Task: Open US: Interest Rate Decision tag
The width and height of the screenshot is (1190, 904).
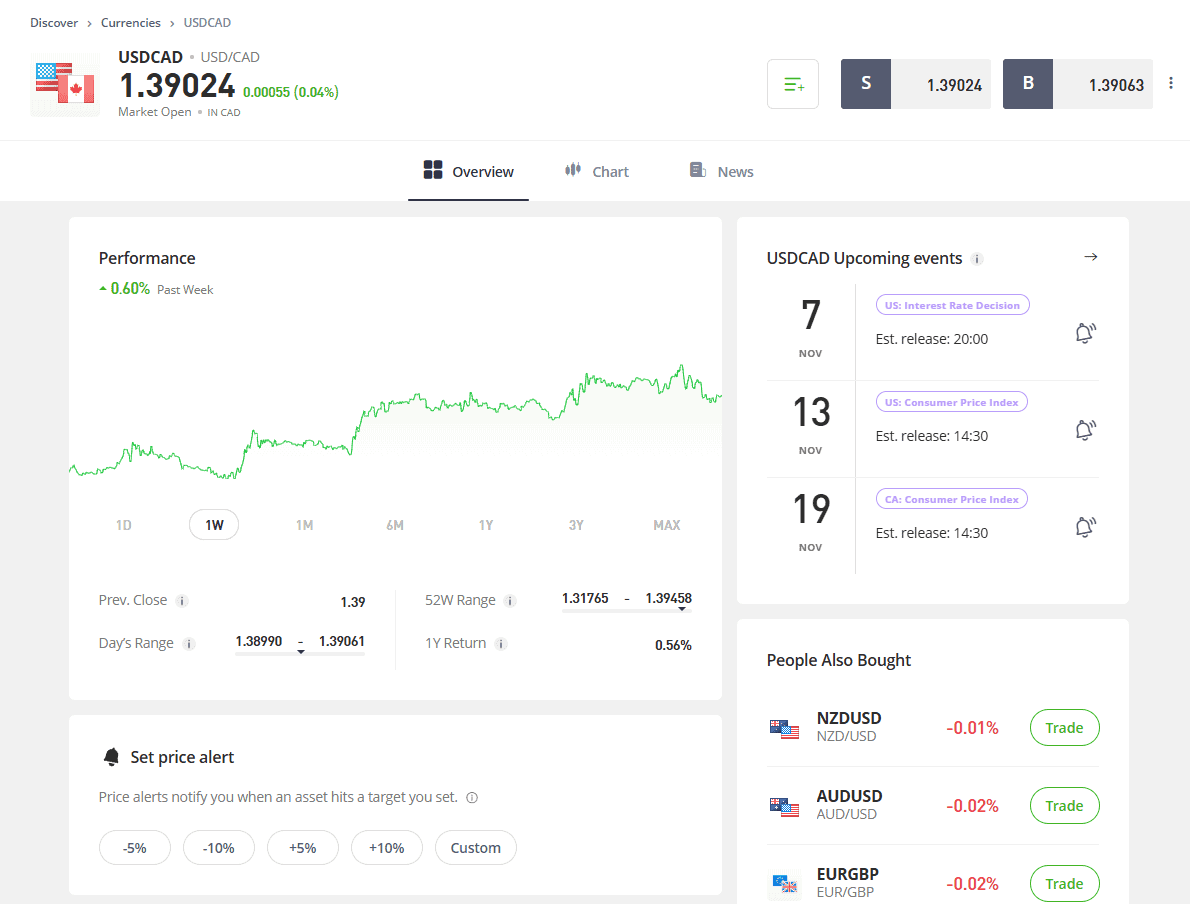Action: point(952,305)
